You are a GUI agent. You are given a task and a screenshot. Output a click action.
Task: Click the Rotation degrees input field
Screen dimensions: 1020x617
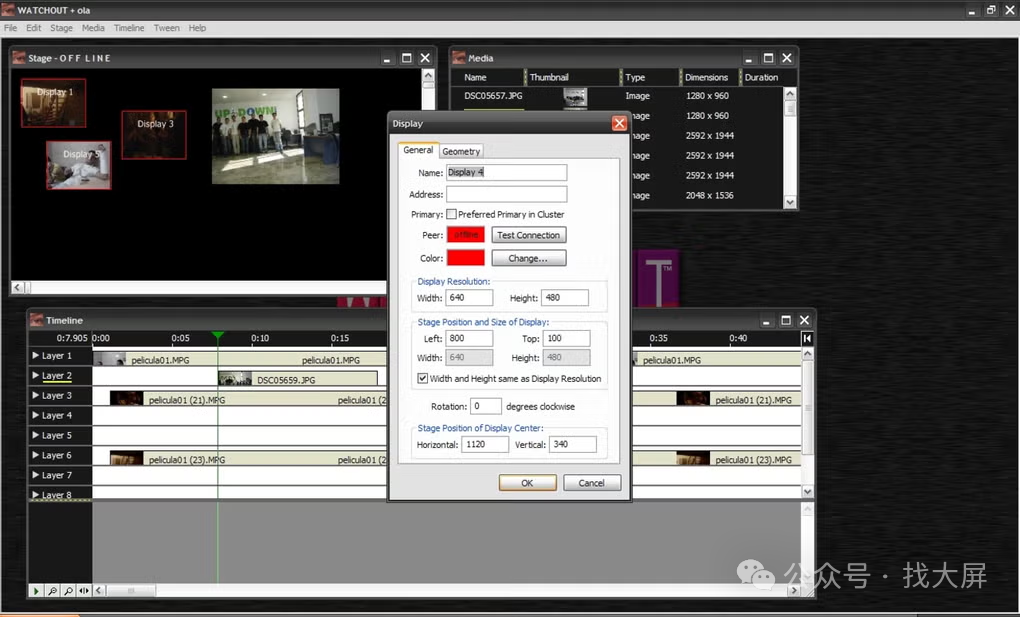[x=486, y=407]
